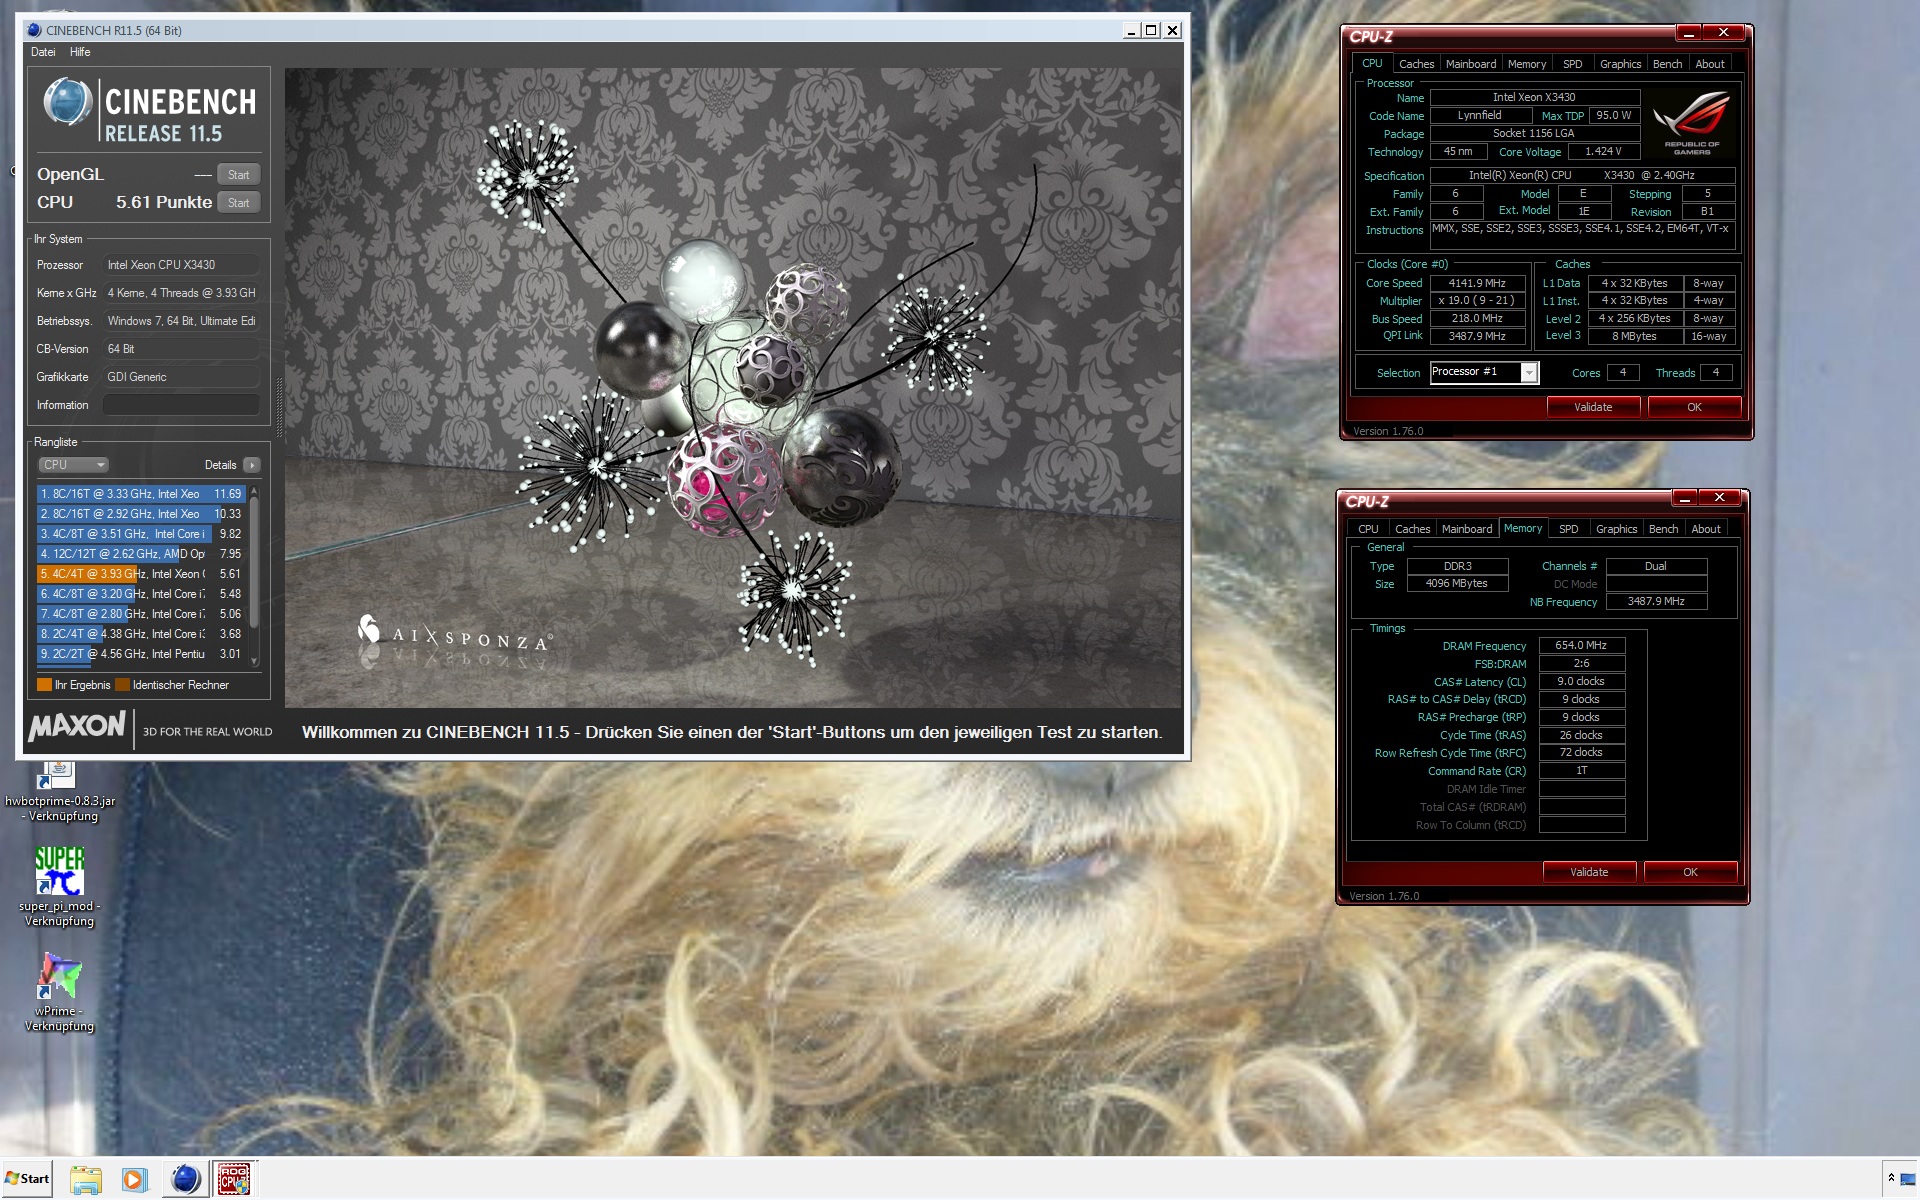The height and width of the screenshot is (1200, 1920).
Task: Click the ROG Republic of Gamers logo
Action: point(1692,122)
